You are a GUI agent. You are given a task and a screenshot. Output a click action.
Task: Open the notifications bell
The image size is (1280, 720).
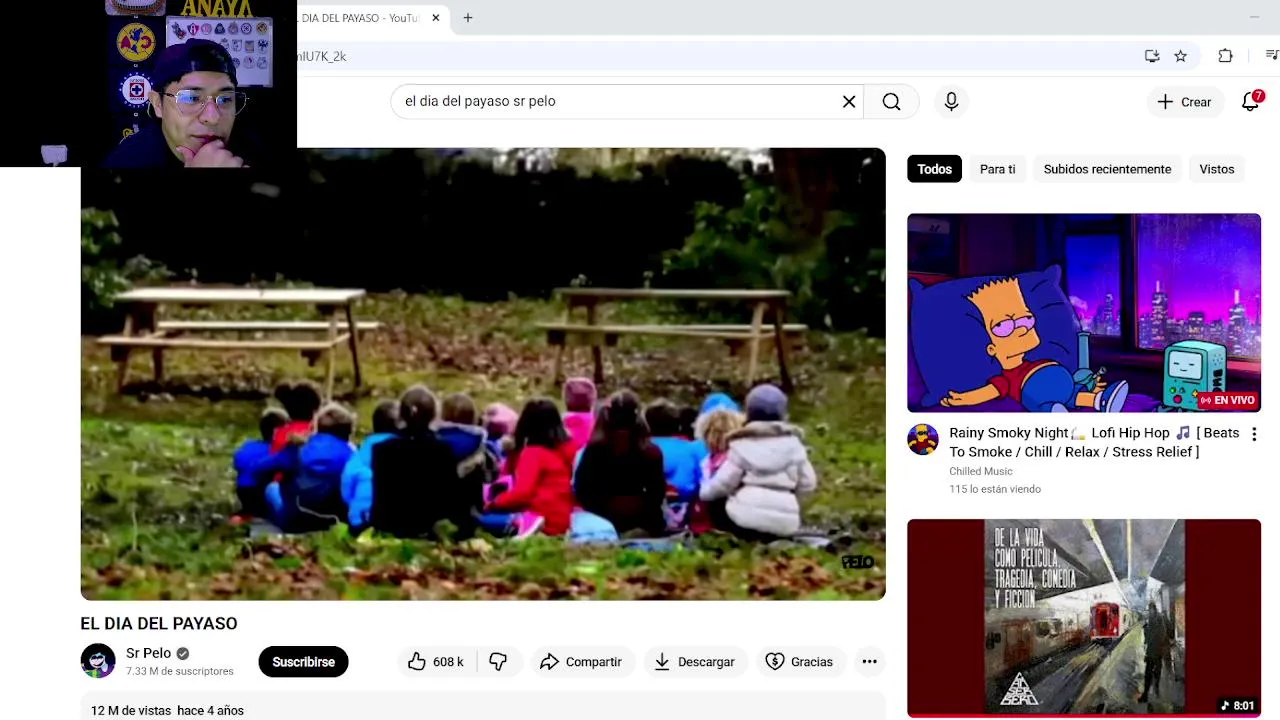pyautogui.click(x=1251, y=101)
